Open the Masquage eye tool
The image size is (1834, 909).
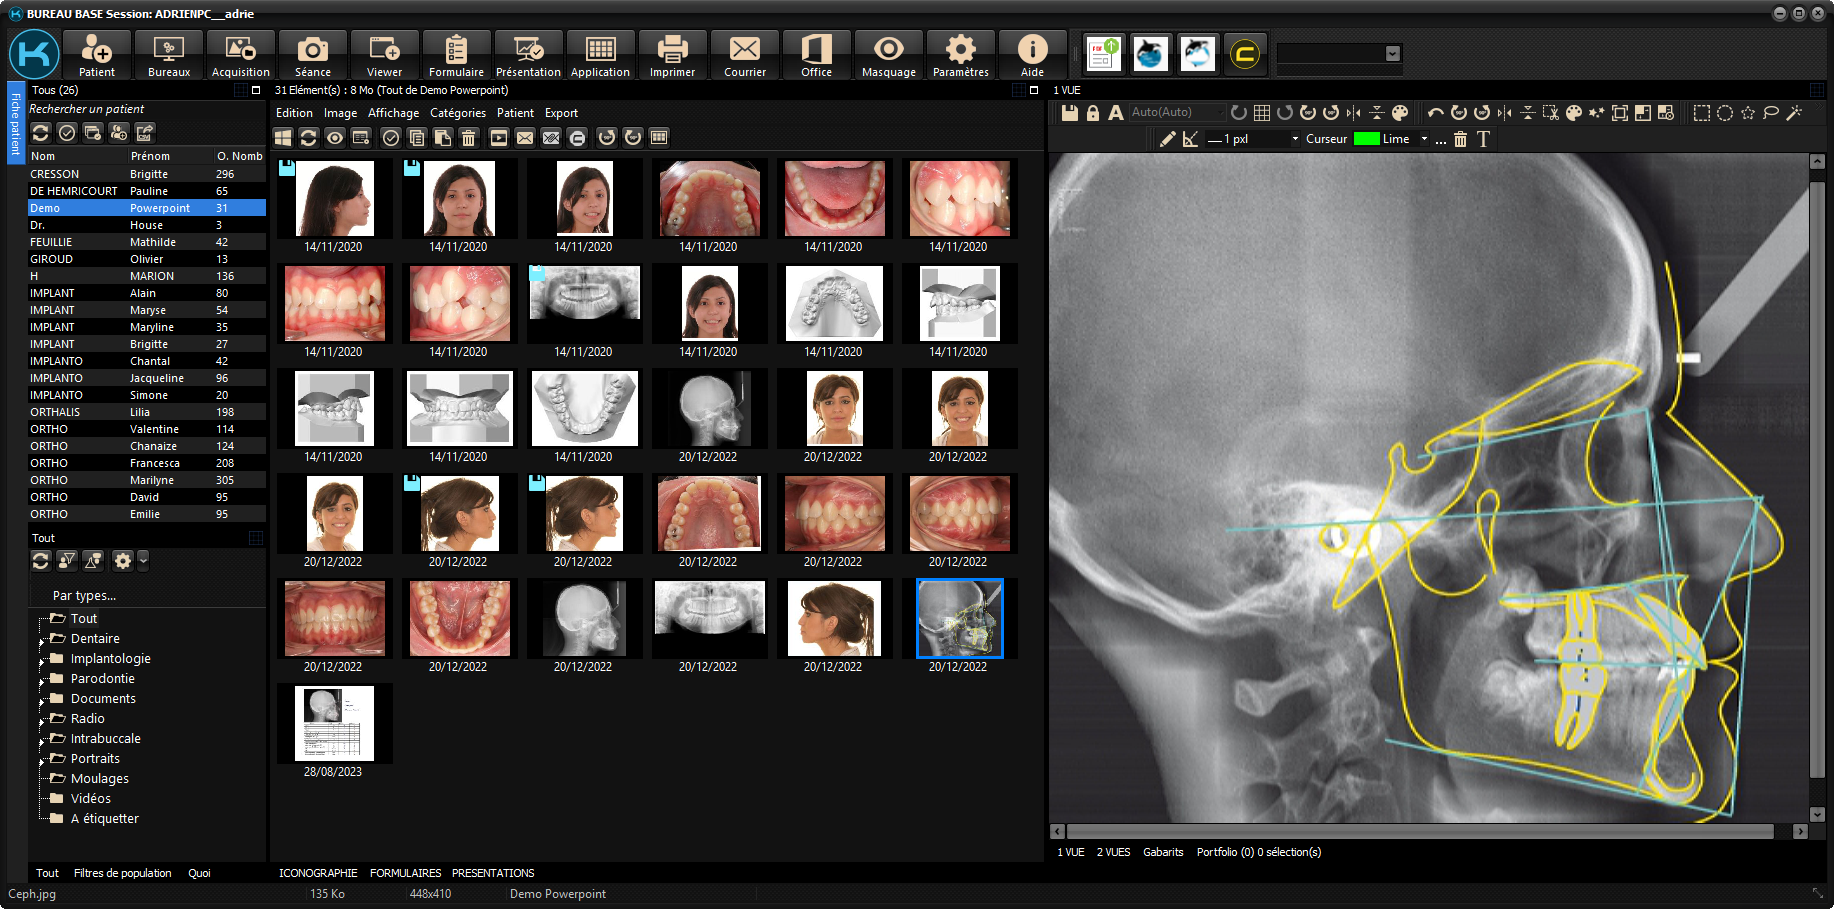888,55
